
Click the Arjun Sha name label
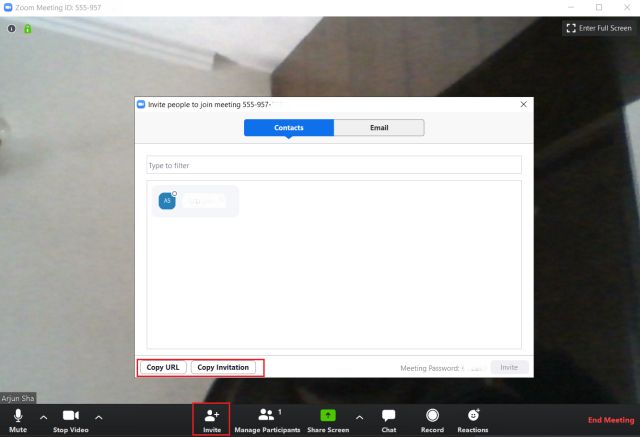pos(18,398)
